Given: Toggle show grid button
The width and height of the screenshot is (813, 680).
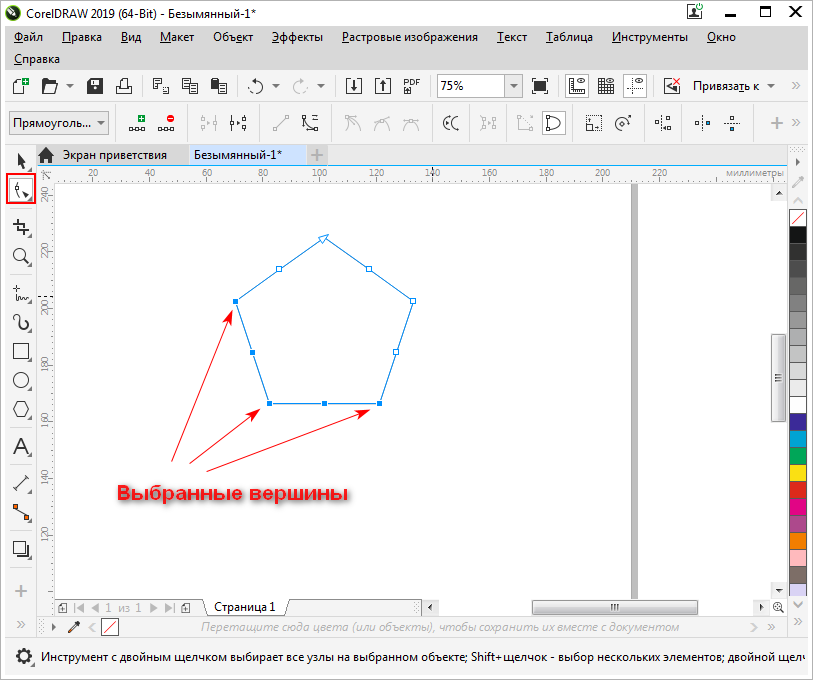Looking at the screenshot, I should click(x=605, y=86).
